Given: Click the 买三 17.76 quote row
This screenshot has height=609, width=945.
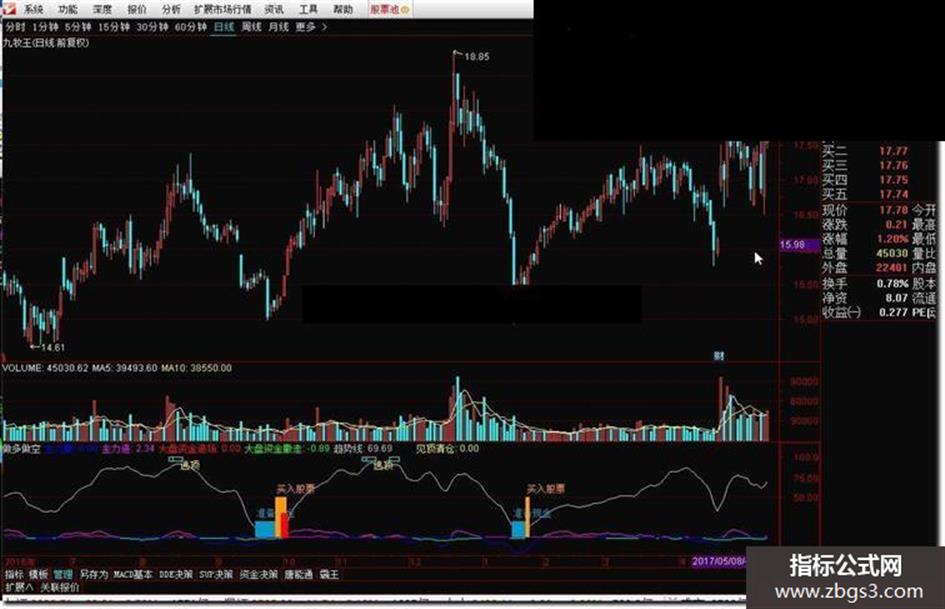Looking at the screenshot, I should point(865,165).
